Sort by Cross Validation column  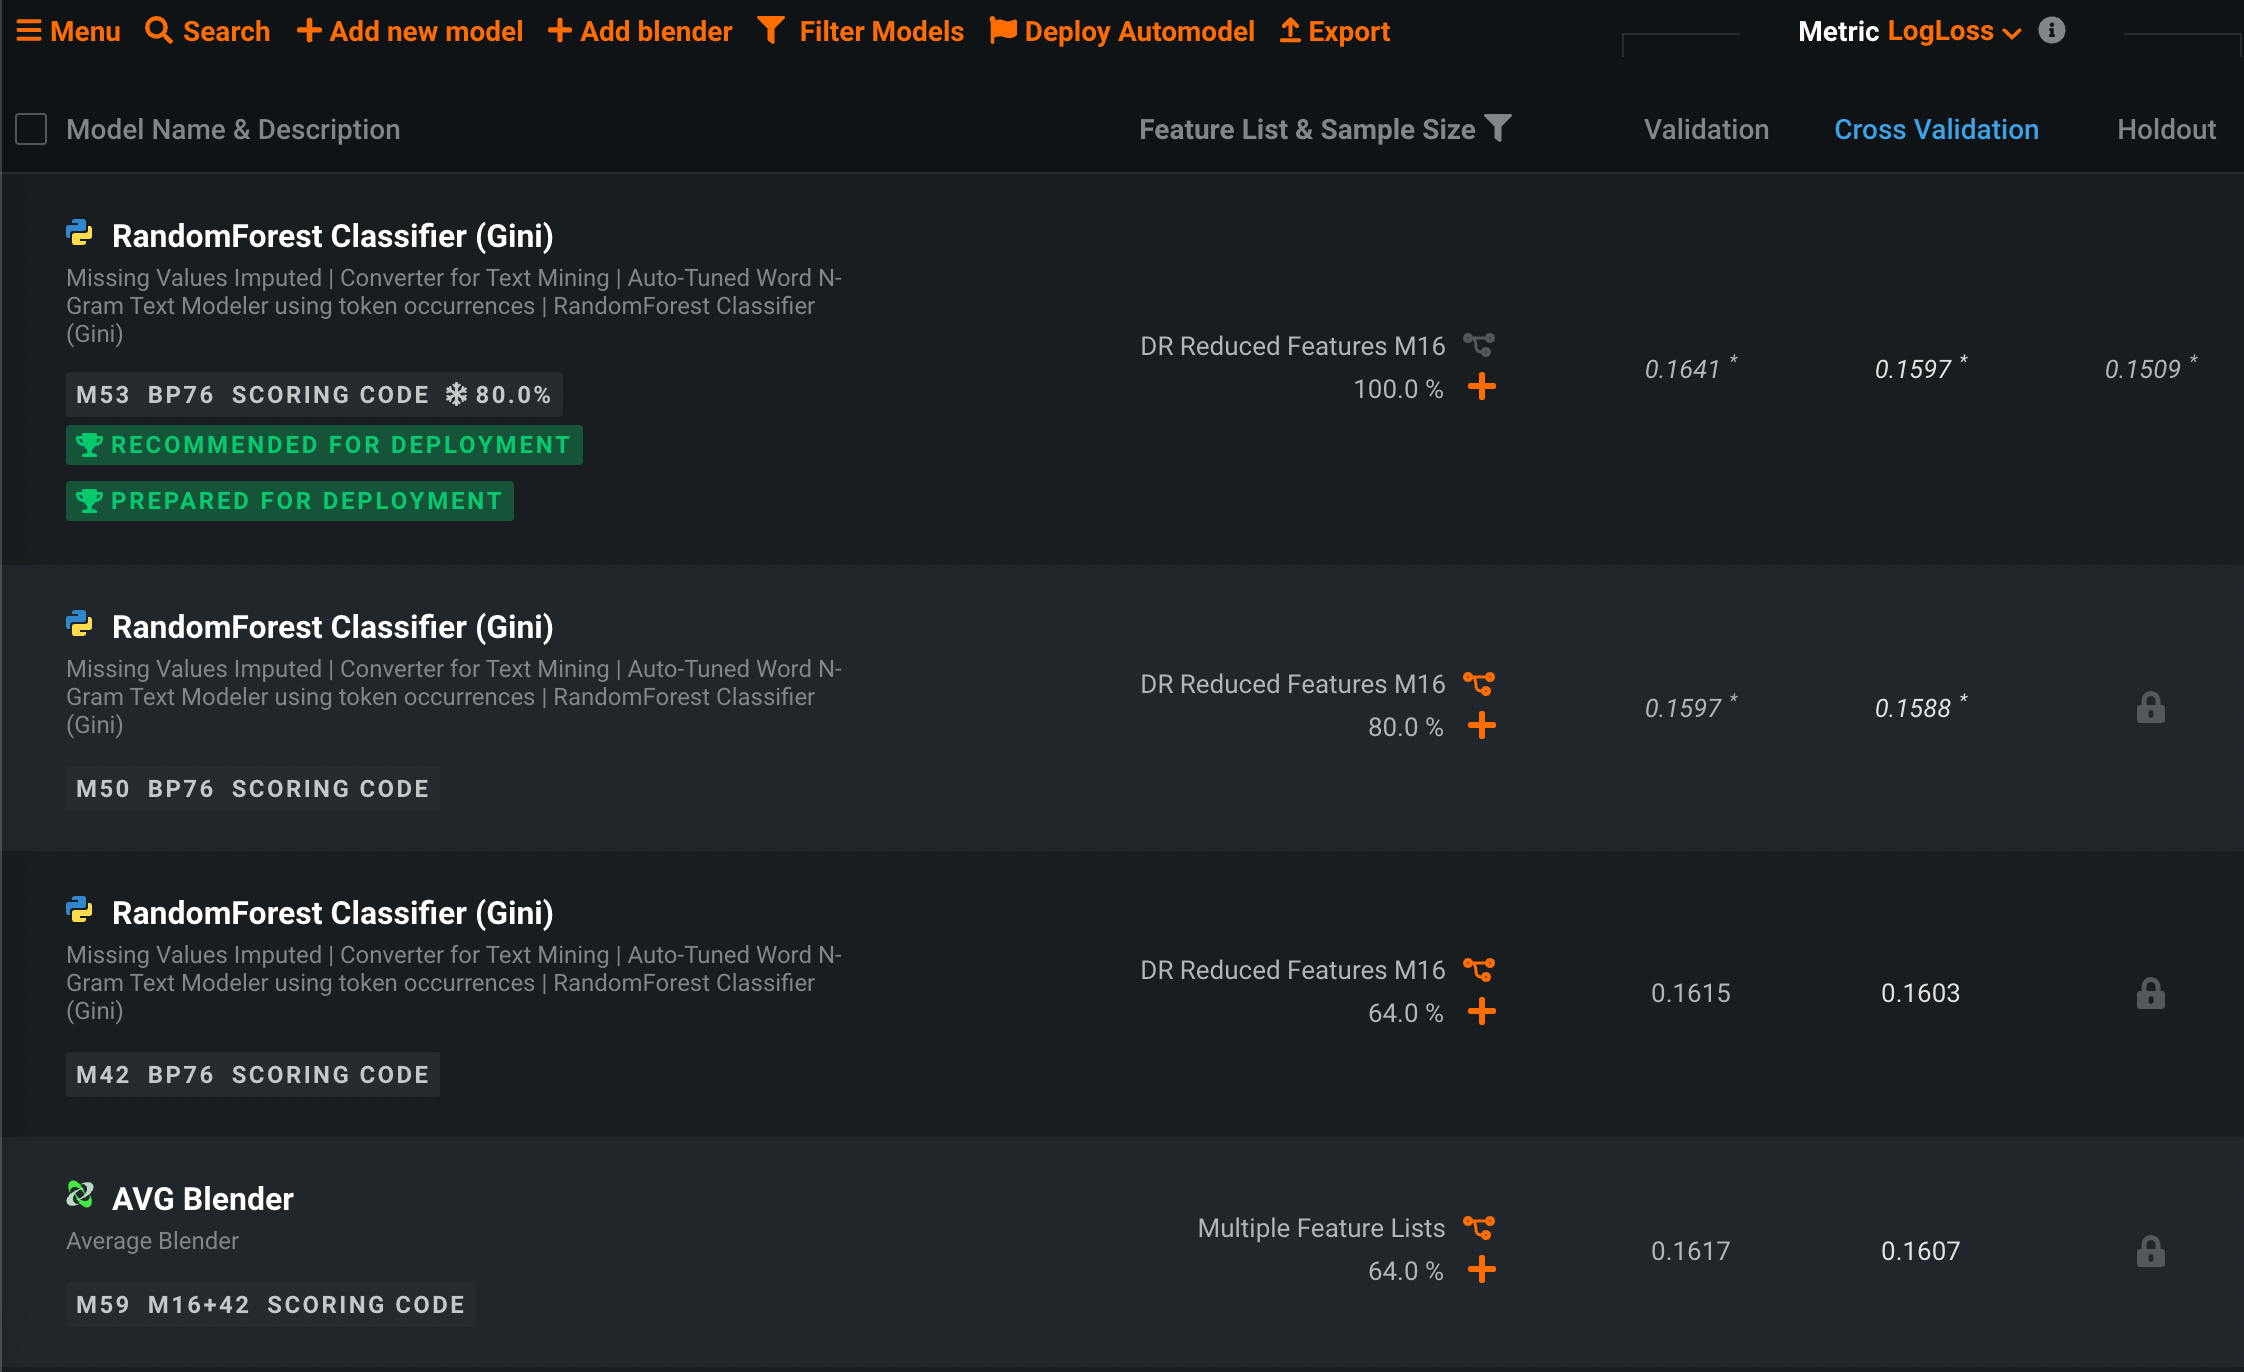click(1936, 129)
